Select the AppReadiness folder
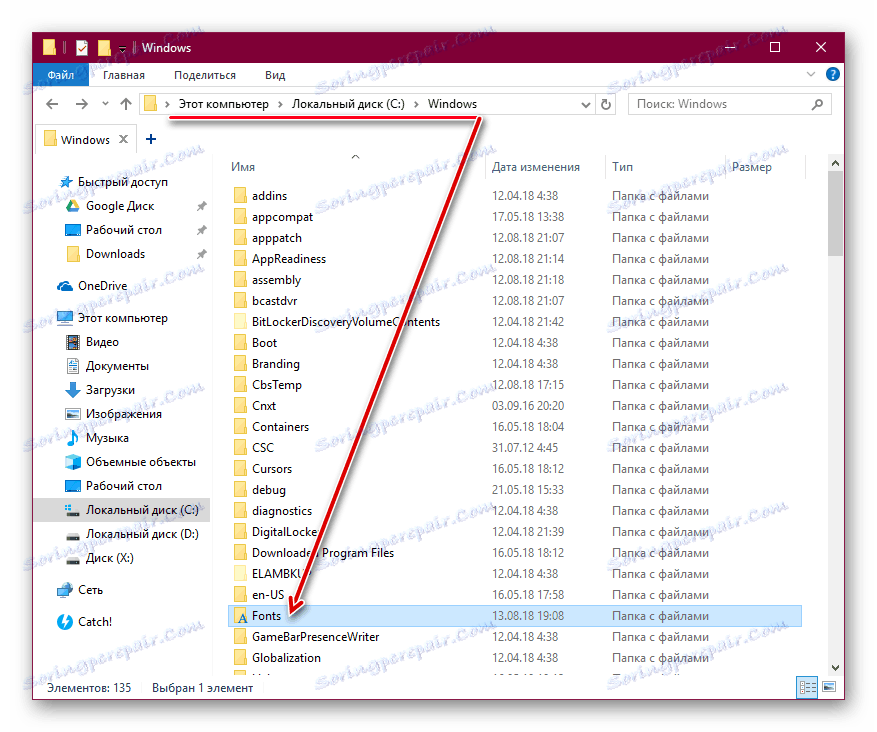 (x=289, y=259)
